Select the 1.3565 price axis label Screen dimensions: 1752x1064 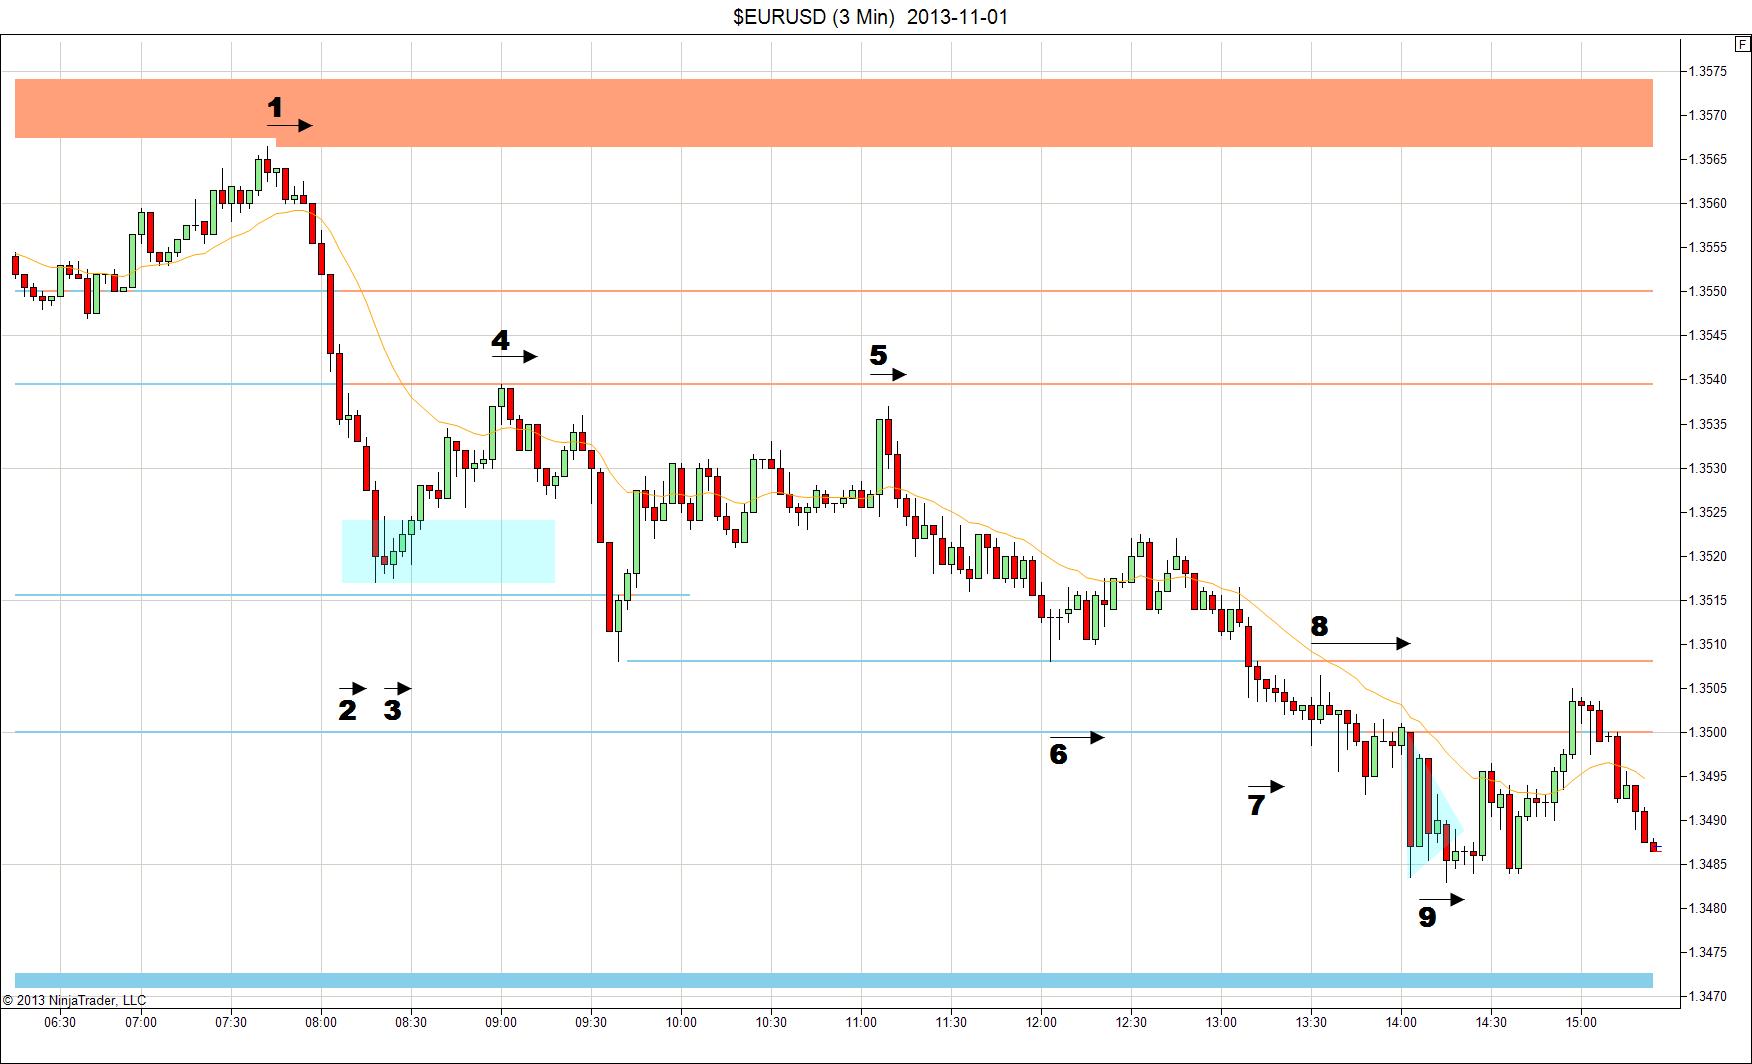point(1708,159)
